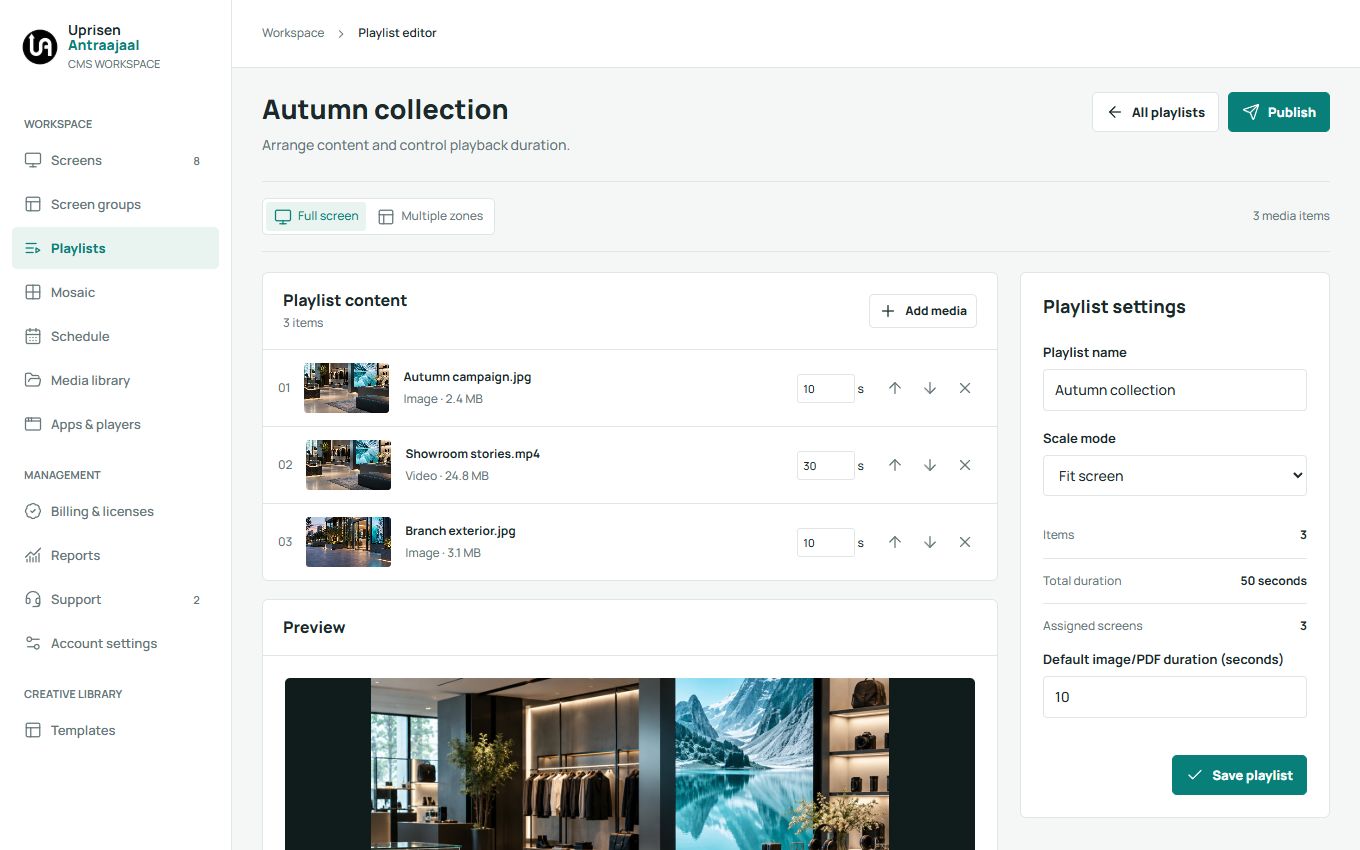Remove Showroom stories.mp4 from playlist
The width and height of the screenshot is (1360, 850).
(x=965, y=465)
